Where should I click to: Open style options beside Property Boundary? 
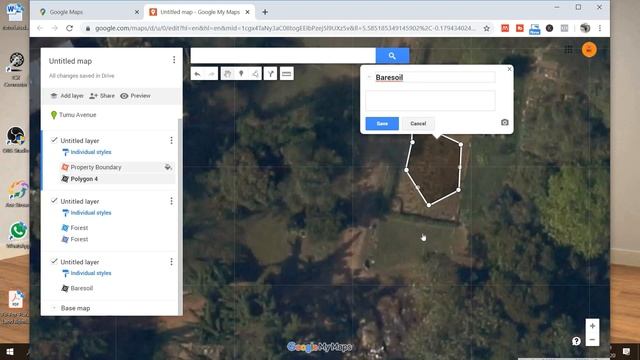point(168,167)
